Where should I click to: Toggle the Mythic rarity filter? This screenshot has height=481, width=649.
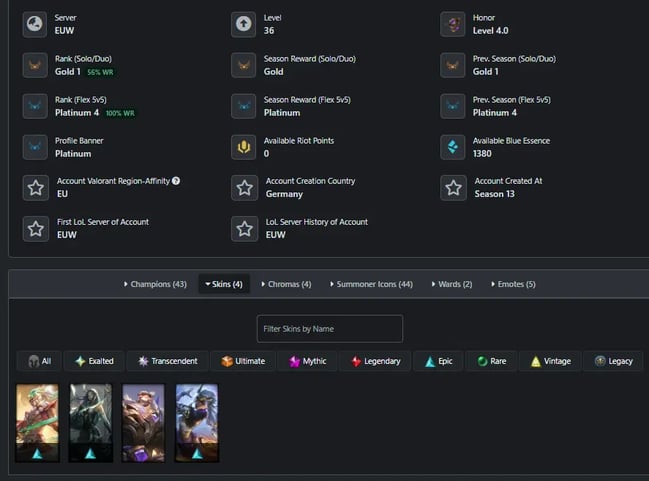[308, 361]
